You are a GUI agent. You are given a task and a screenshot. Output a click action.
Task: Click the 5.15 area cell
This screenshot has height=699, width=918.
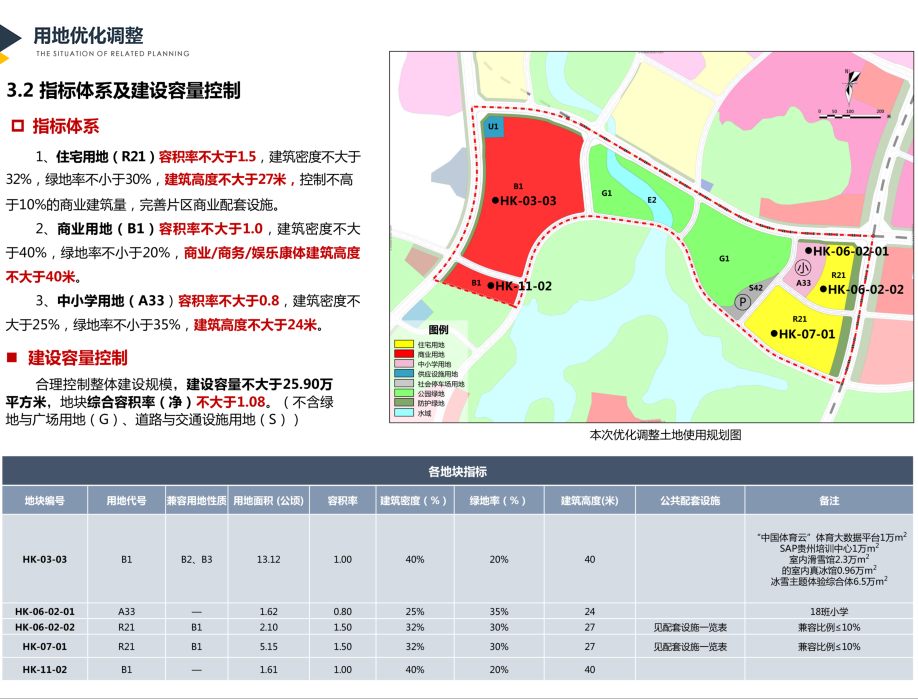(269, 647)
